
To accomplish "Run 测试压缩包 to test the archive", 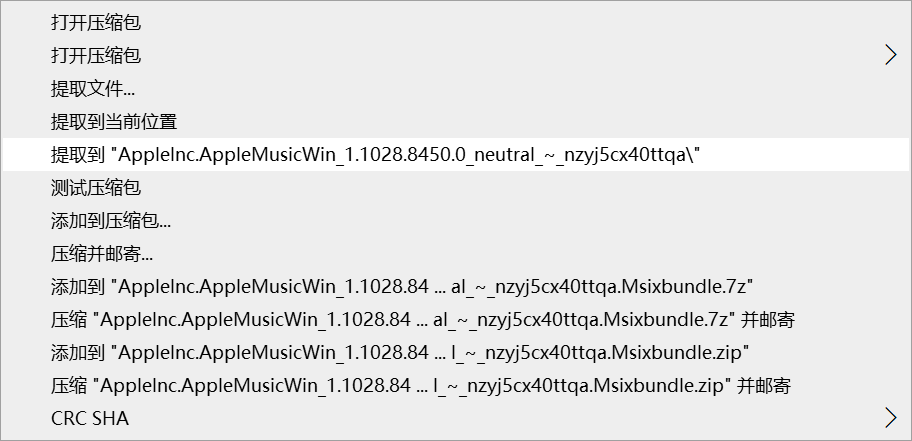I will coord(456,187).
